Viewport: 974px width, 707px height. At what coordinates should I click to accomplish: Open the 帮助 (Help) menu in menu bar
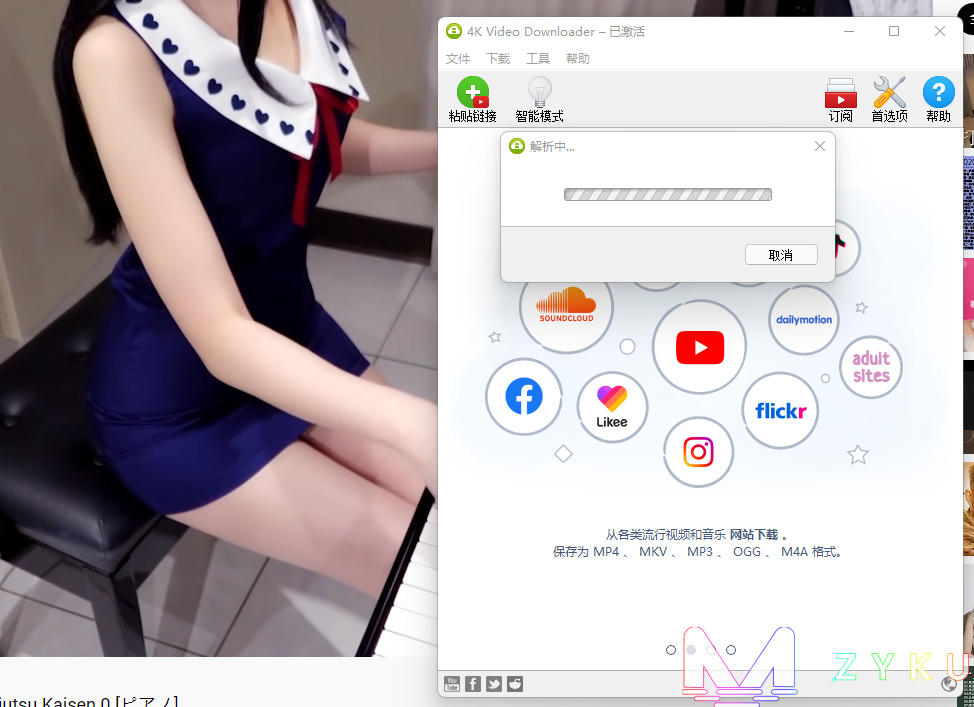[578, 58]
